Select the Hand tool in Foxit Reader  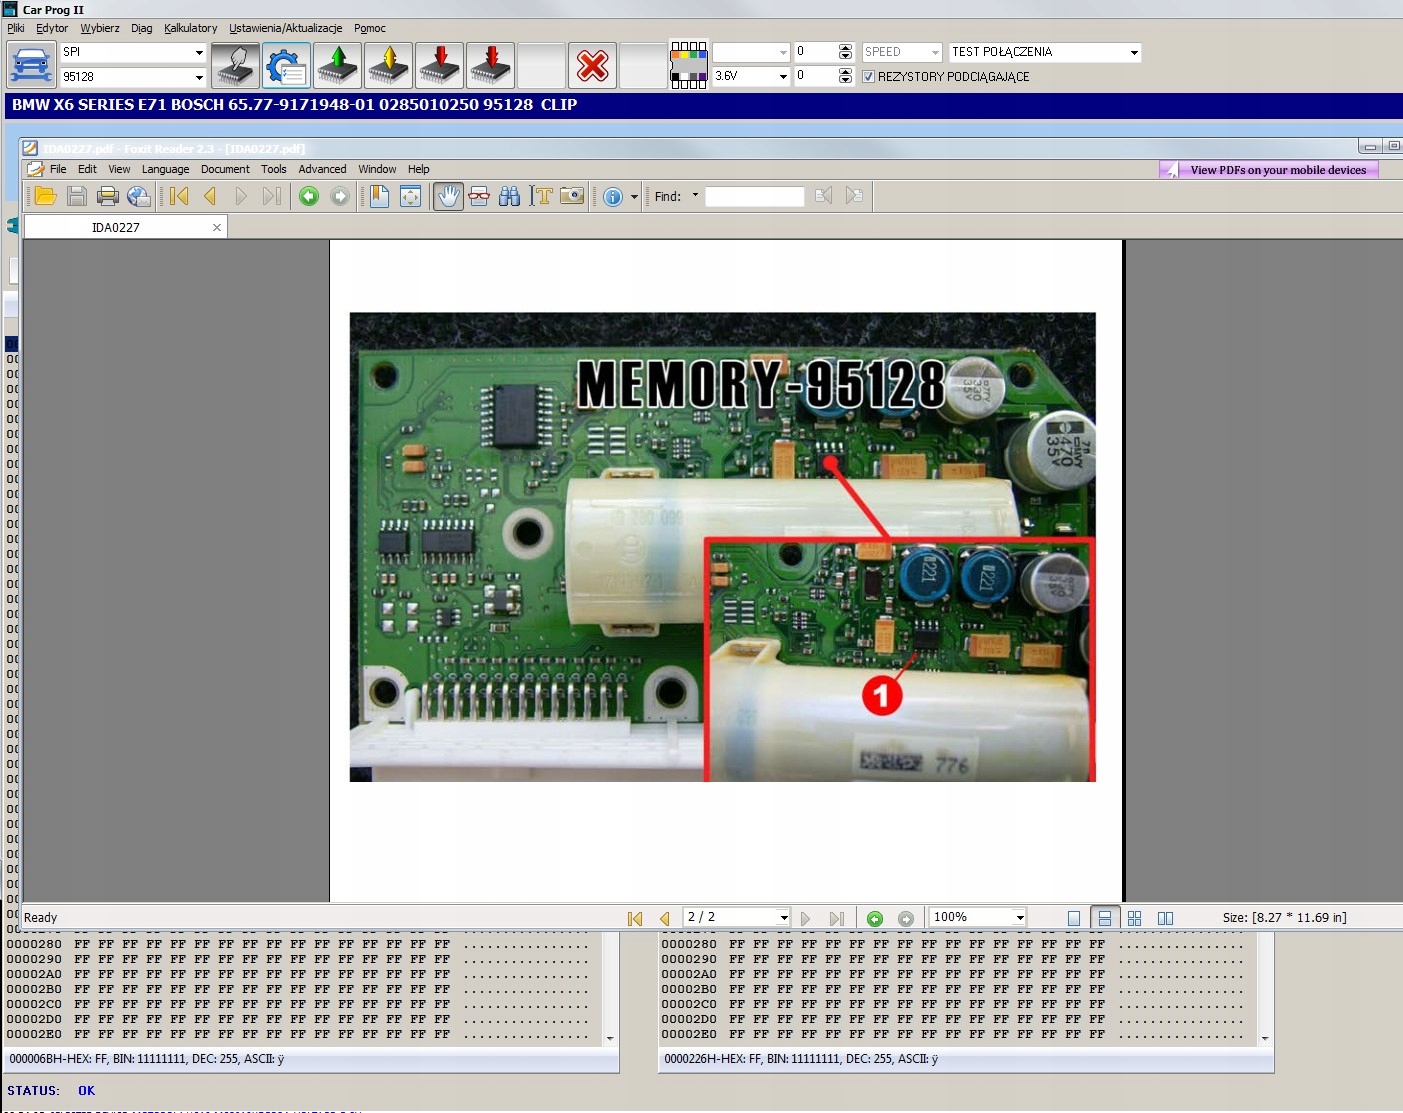(448, 196)
